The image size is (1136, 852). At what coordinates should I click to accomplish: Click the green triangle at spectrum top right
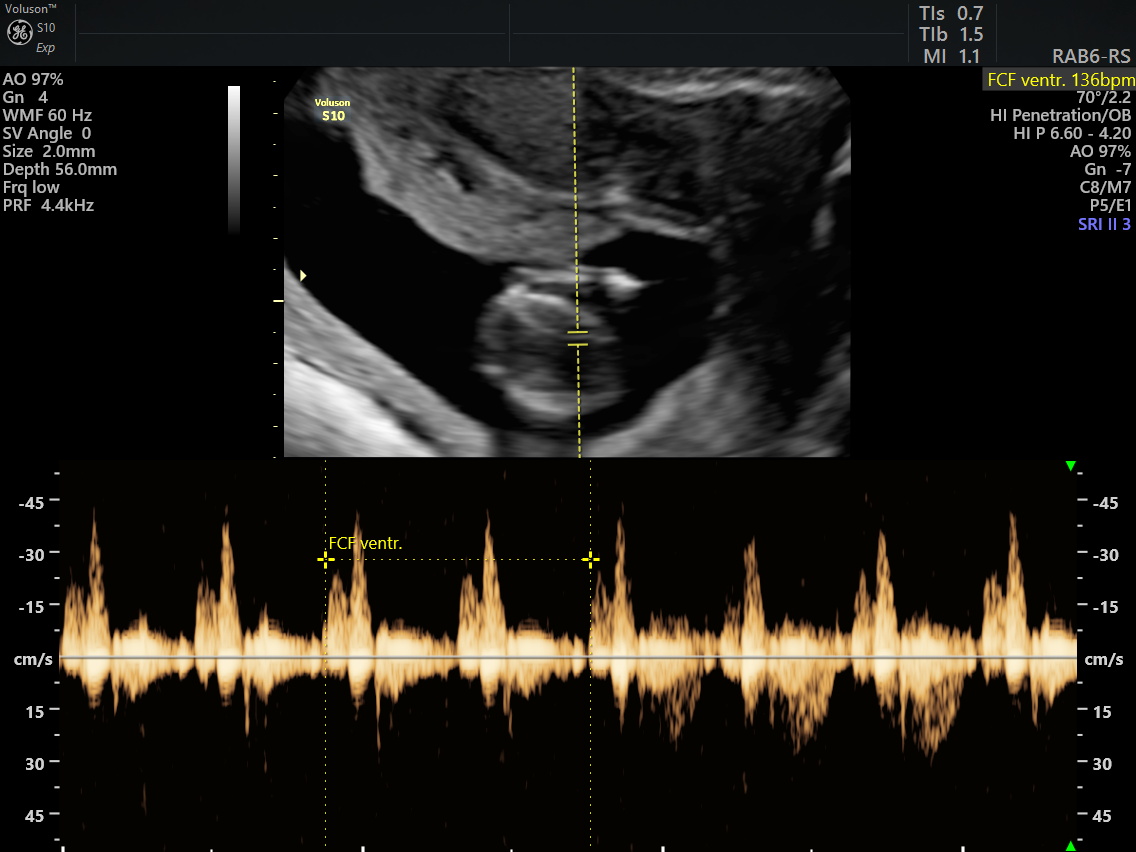pos(1071,466)
